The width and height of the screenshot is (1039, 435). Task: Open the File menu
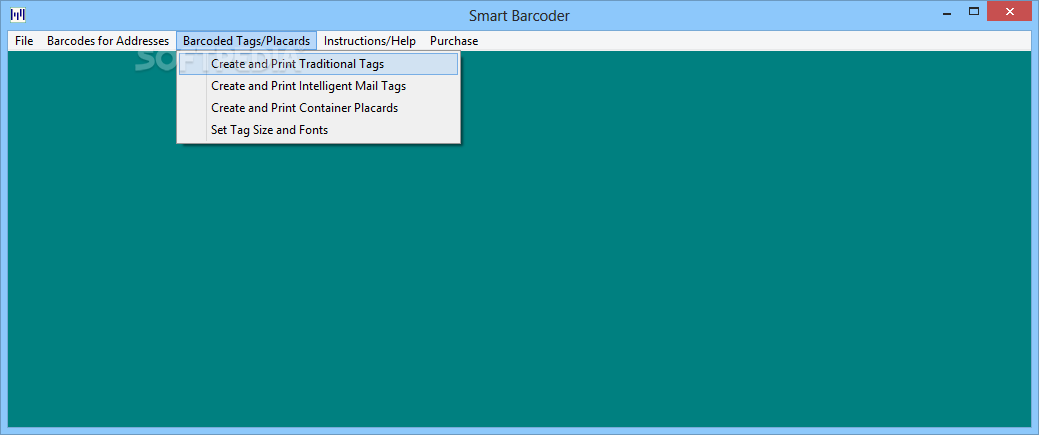(x=24, y=41)
